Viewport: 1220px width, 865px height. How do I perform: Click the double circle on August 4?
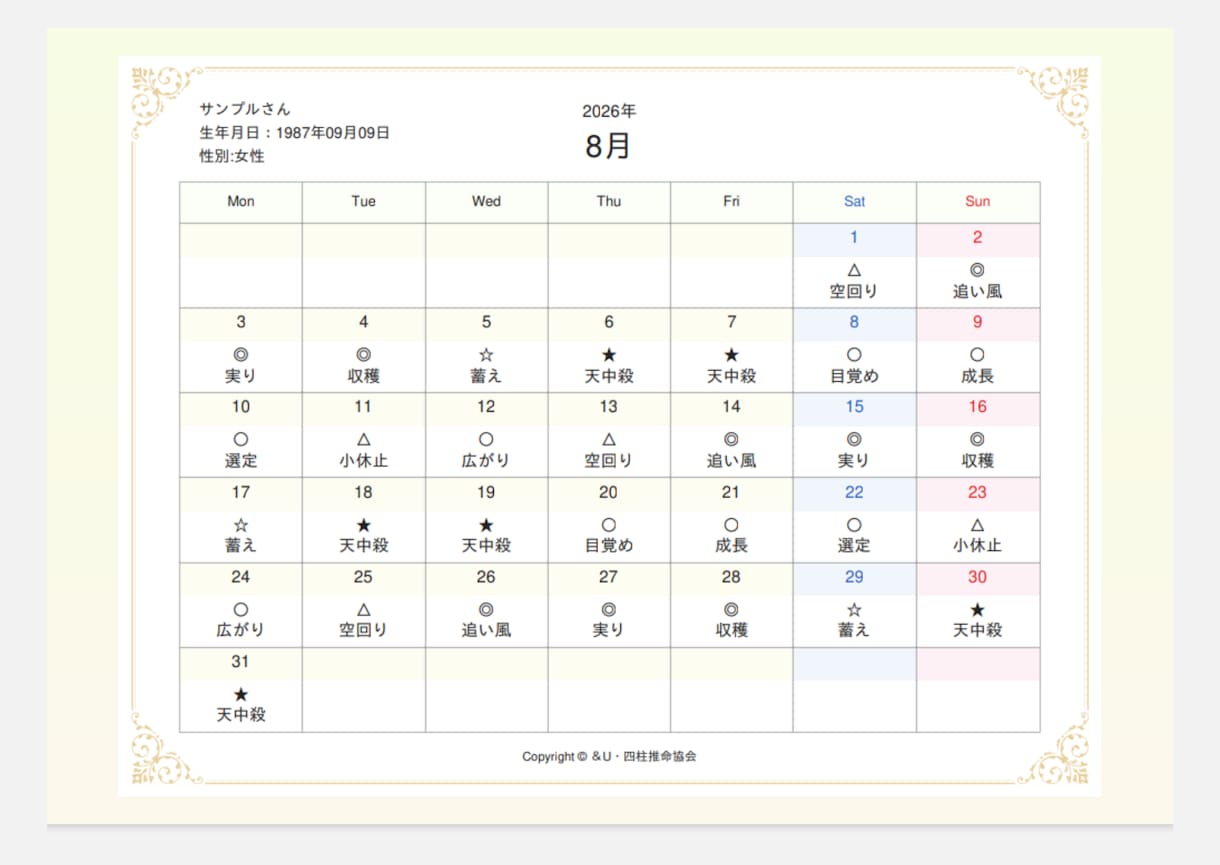coord(363,355)
